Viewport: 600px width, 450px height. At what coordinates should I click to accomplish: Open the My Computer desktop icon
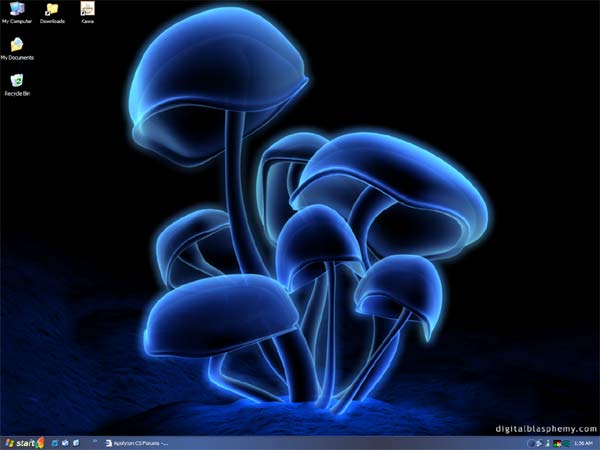[x=16, y=10]
